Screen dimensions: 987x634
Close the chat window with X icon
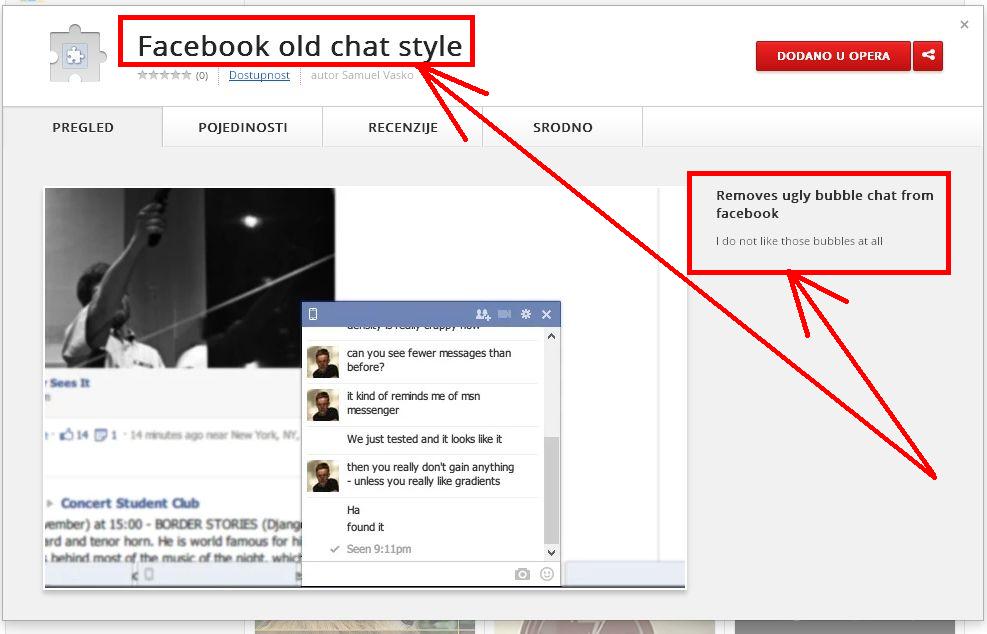pyautogui.click(x=546, y=314)
